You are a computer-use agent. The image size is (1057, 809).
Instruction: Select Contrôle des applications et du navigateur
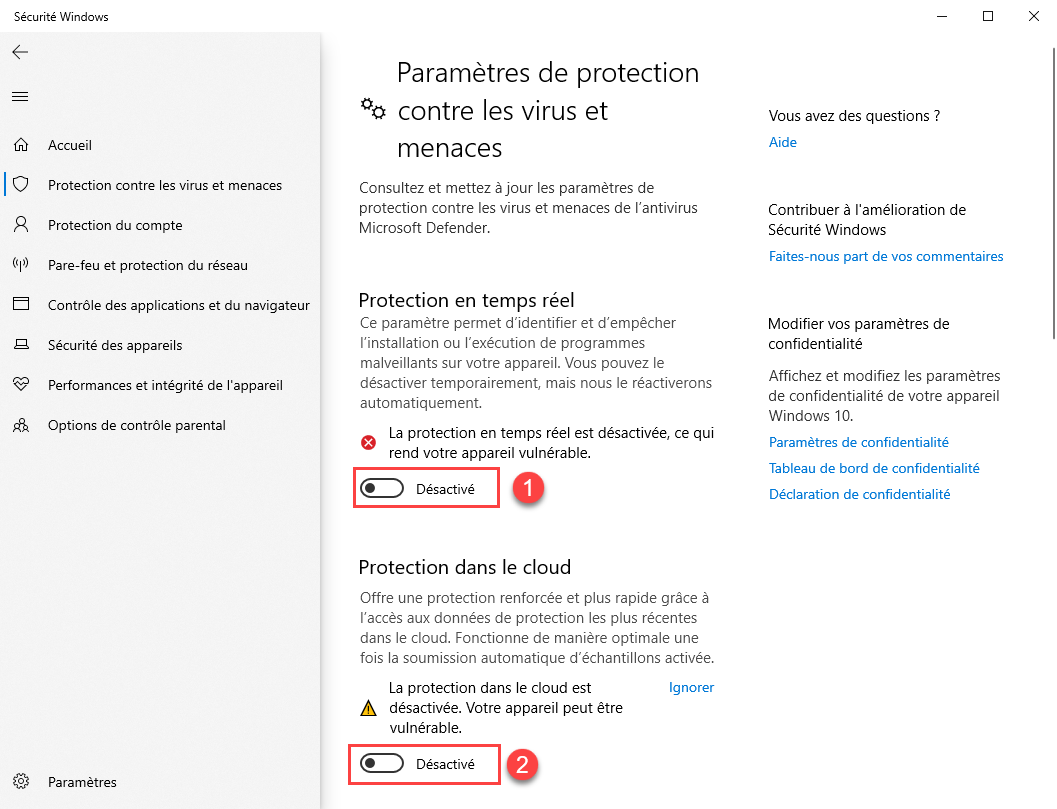click(x=179, y=305)
